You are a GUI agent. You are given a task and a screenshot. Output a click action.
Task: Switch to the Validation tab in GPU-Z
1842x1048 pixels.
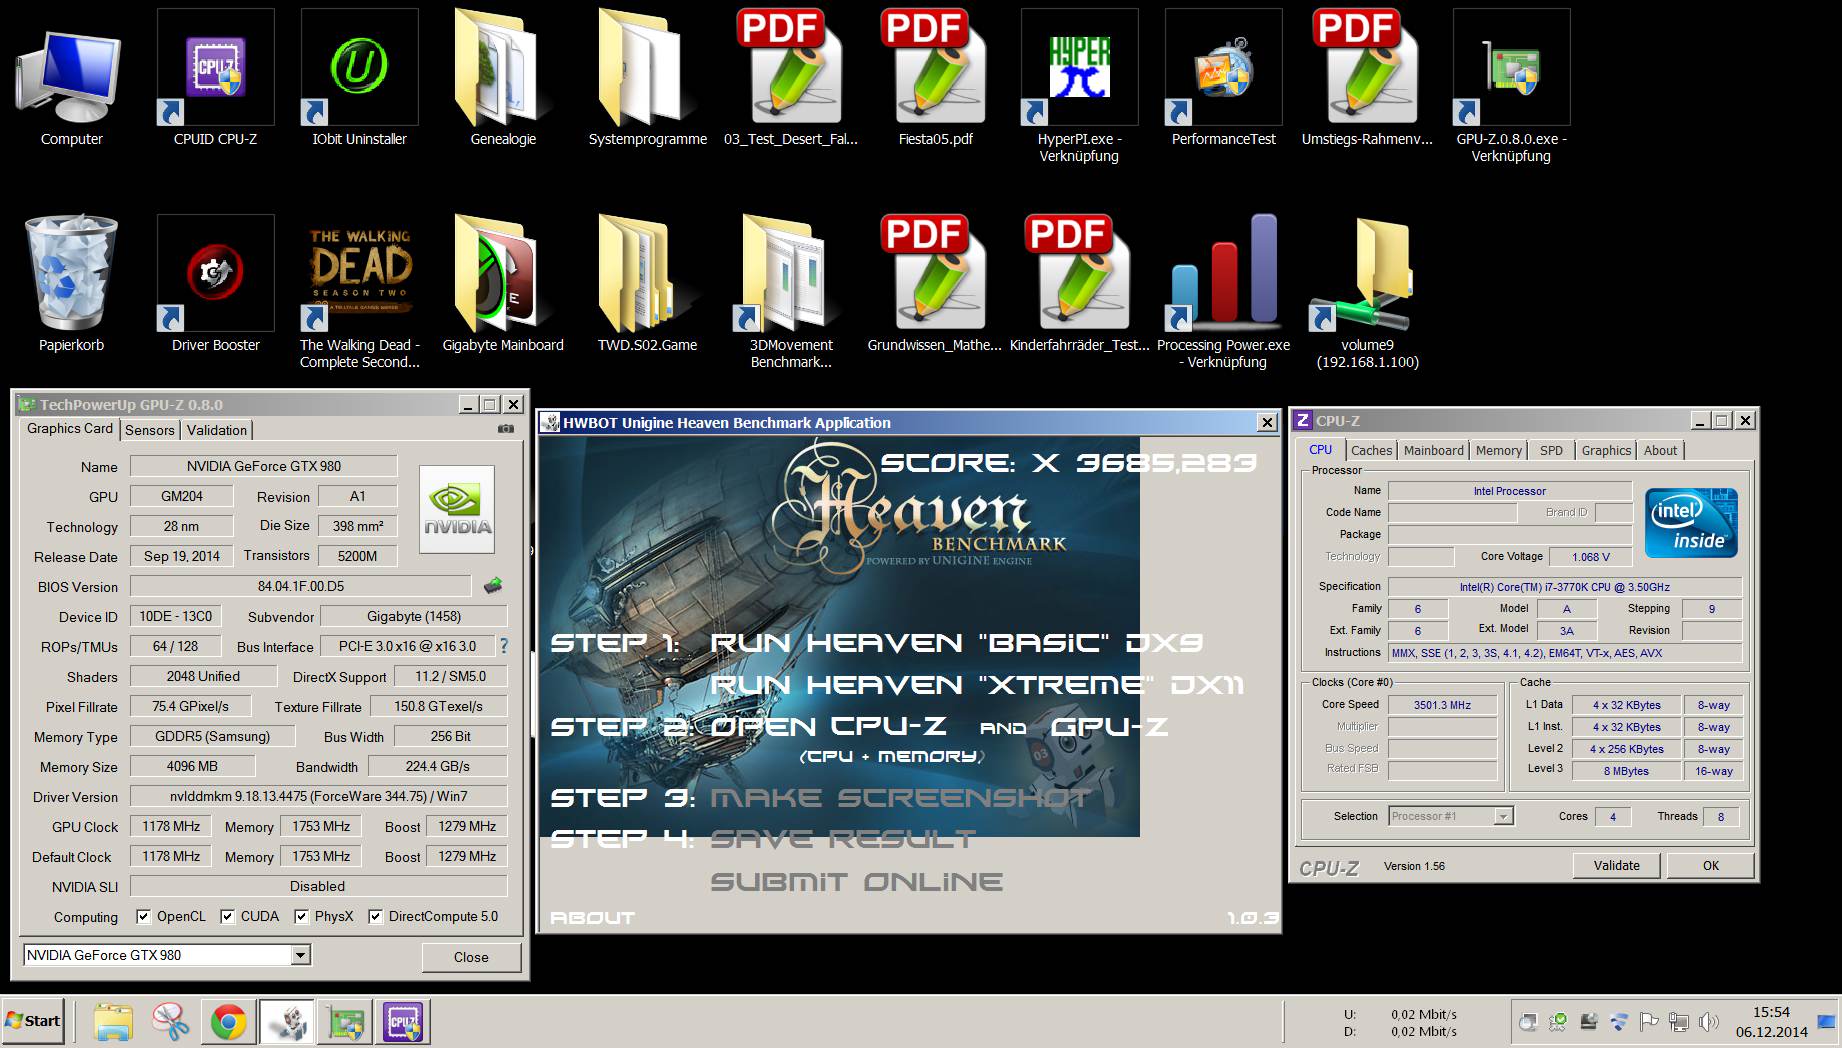[216, 430]
